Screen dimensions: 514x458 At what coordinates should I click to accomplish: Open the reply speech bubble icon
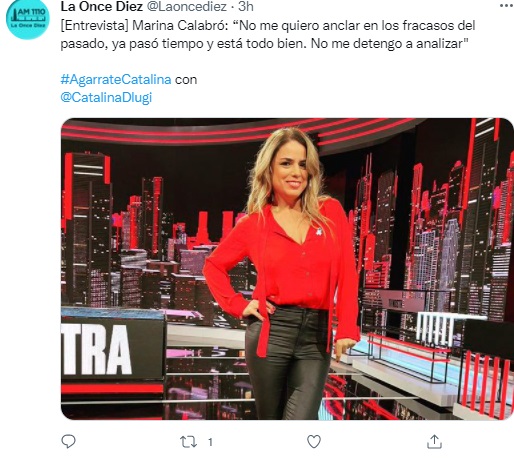click(x=69, y=441)
